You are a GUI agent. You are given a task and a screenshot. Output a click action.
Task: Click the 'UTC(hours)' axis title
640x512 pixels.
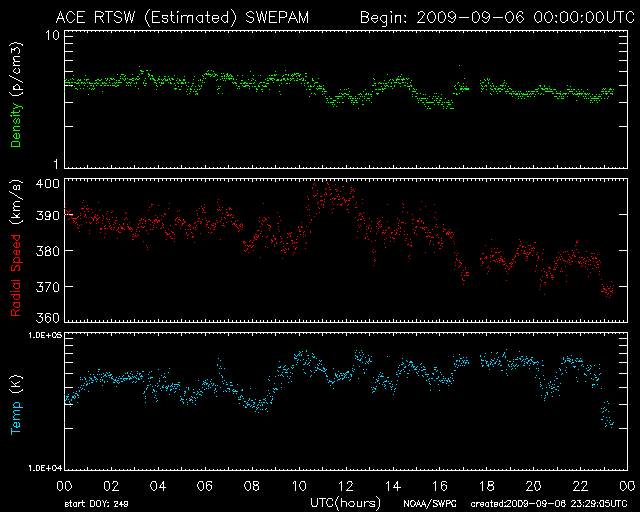(x=345, y=503)
